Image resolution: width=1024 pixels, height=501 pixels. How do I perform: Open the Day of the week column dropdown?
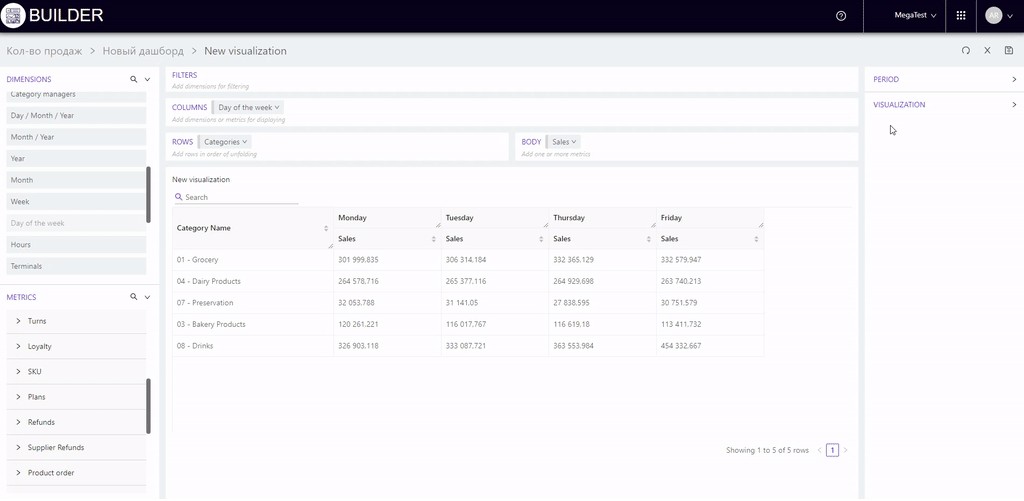[249, 107]
